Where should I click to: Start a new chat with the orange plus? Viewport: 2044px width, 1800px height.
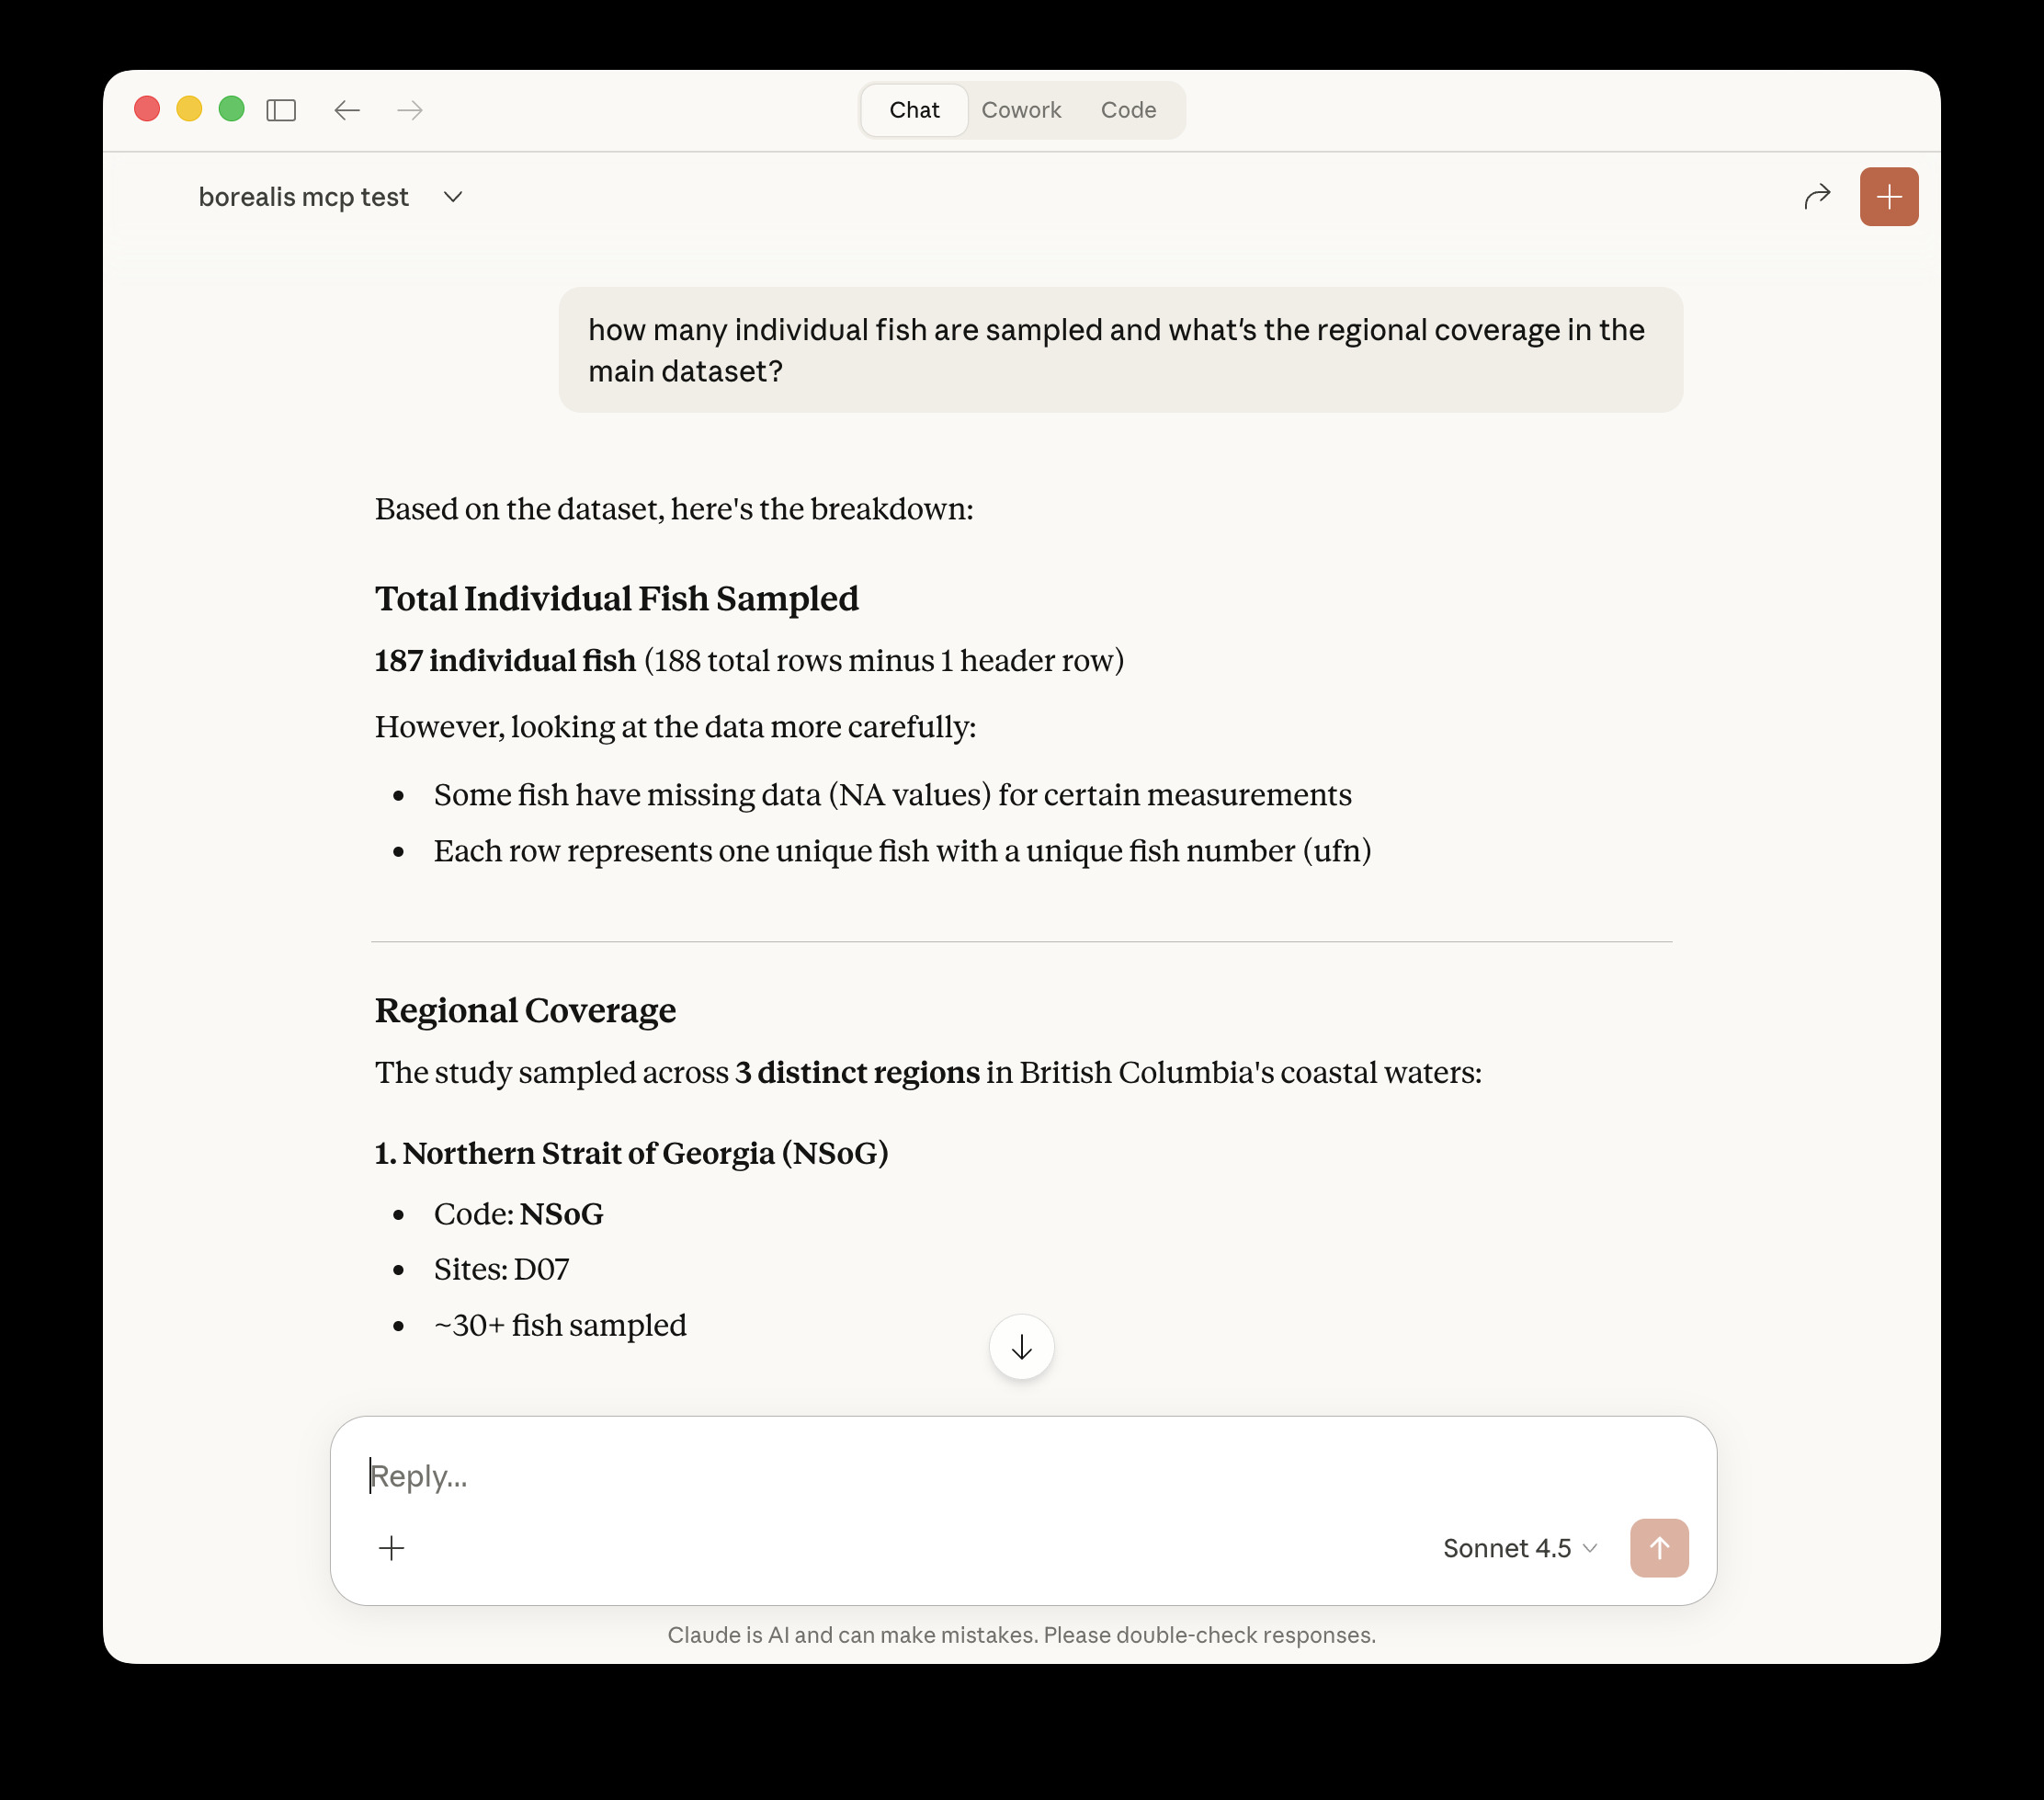[x=1889, y=196]
